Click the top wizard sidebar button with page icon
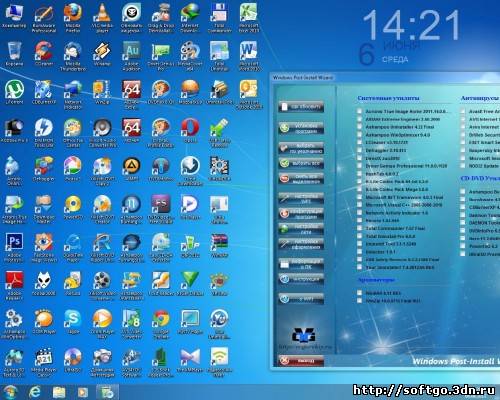This screenshot has width=500, height=400. (301, 107)
